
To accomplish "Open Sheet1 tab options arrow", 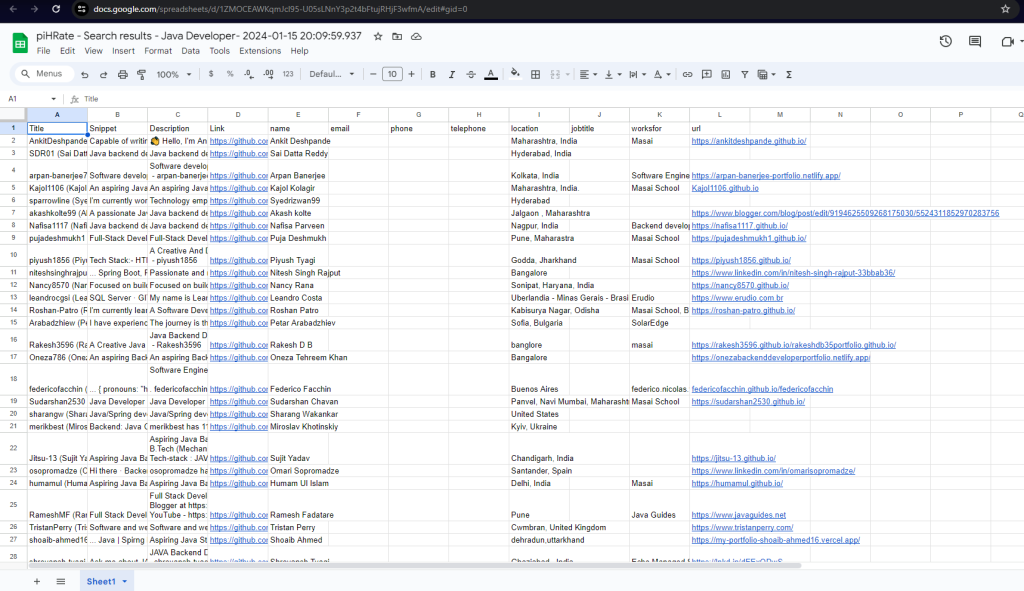I will click(124, 581).
